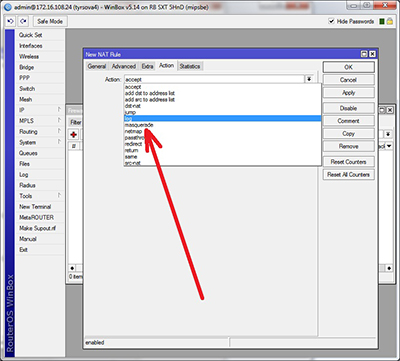Screen dimensions: 400x361
Task: Switch to the General tab
Action: pos(97,66)
